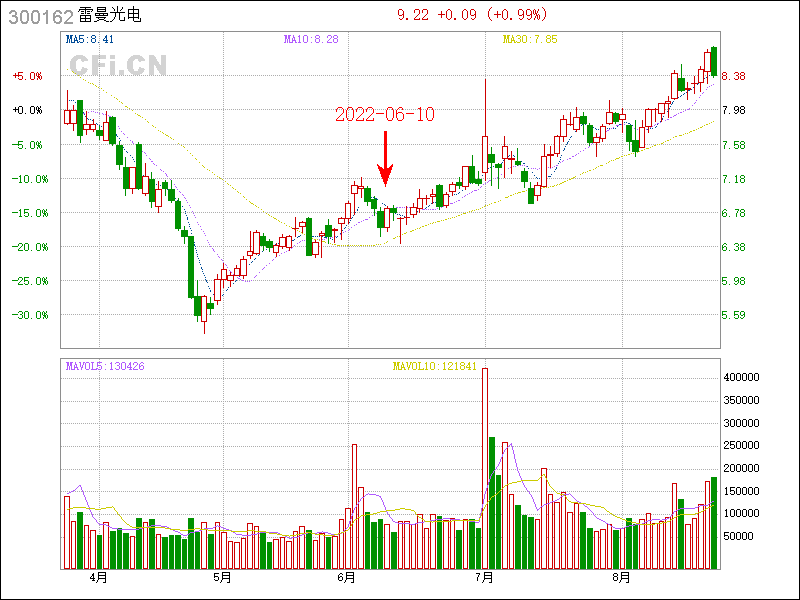Click the 2022-06-10 date annotation
The width and height of the screenshot is (800, 600).
point(385,115)
